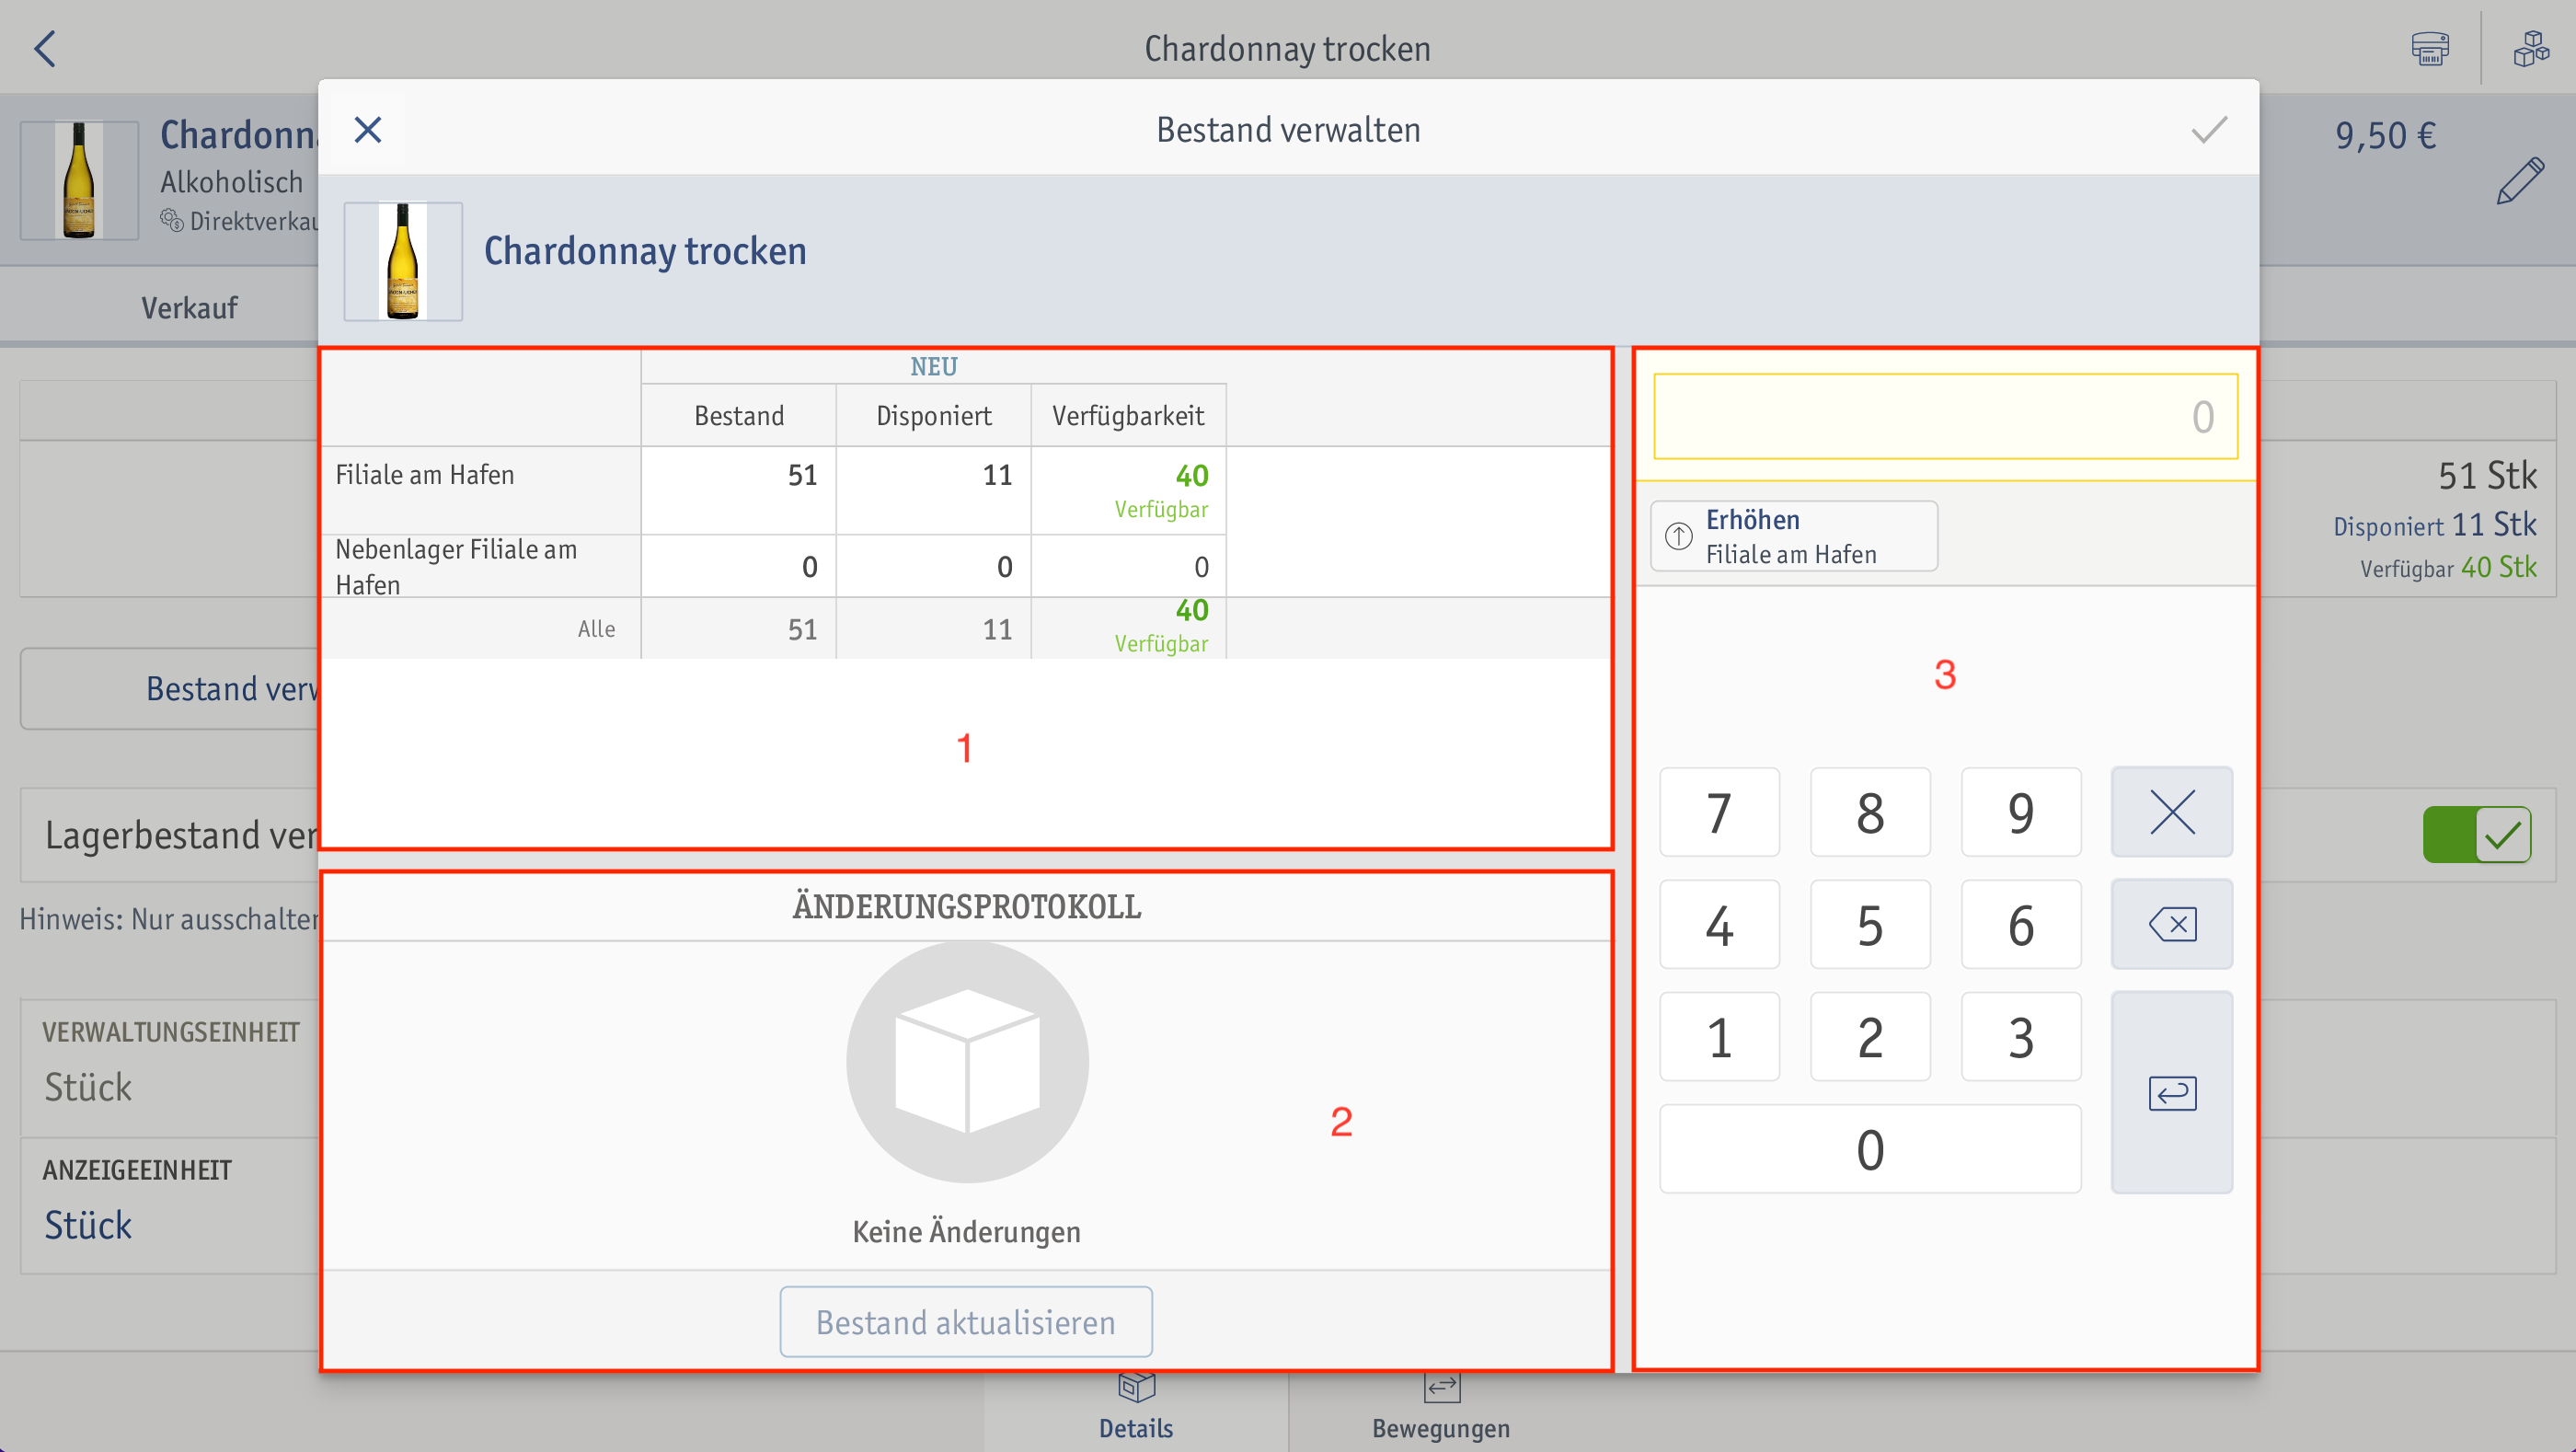Tap keypad digit 4
The height and width of the screenshot is (1452, 2576).
click(x=1719, y=924)
